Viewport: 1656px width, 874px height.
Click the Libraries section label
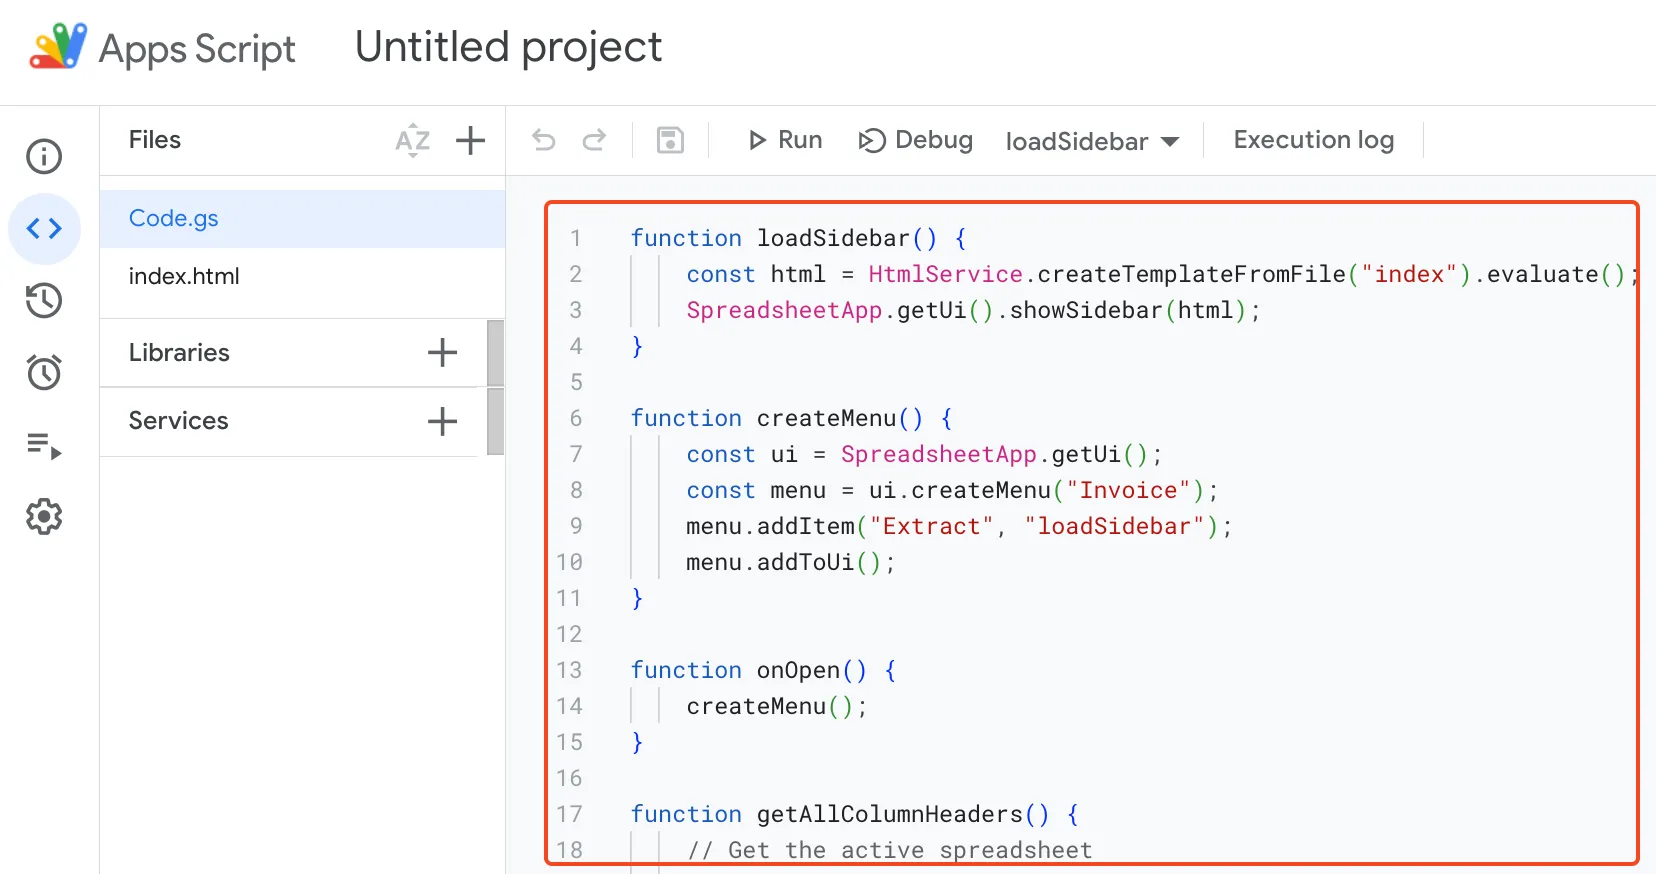(179, 353)
